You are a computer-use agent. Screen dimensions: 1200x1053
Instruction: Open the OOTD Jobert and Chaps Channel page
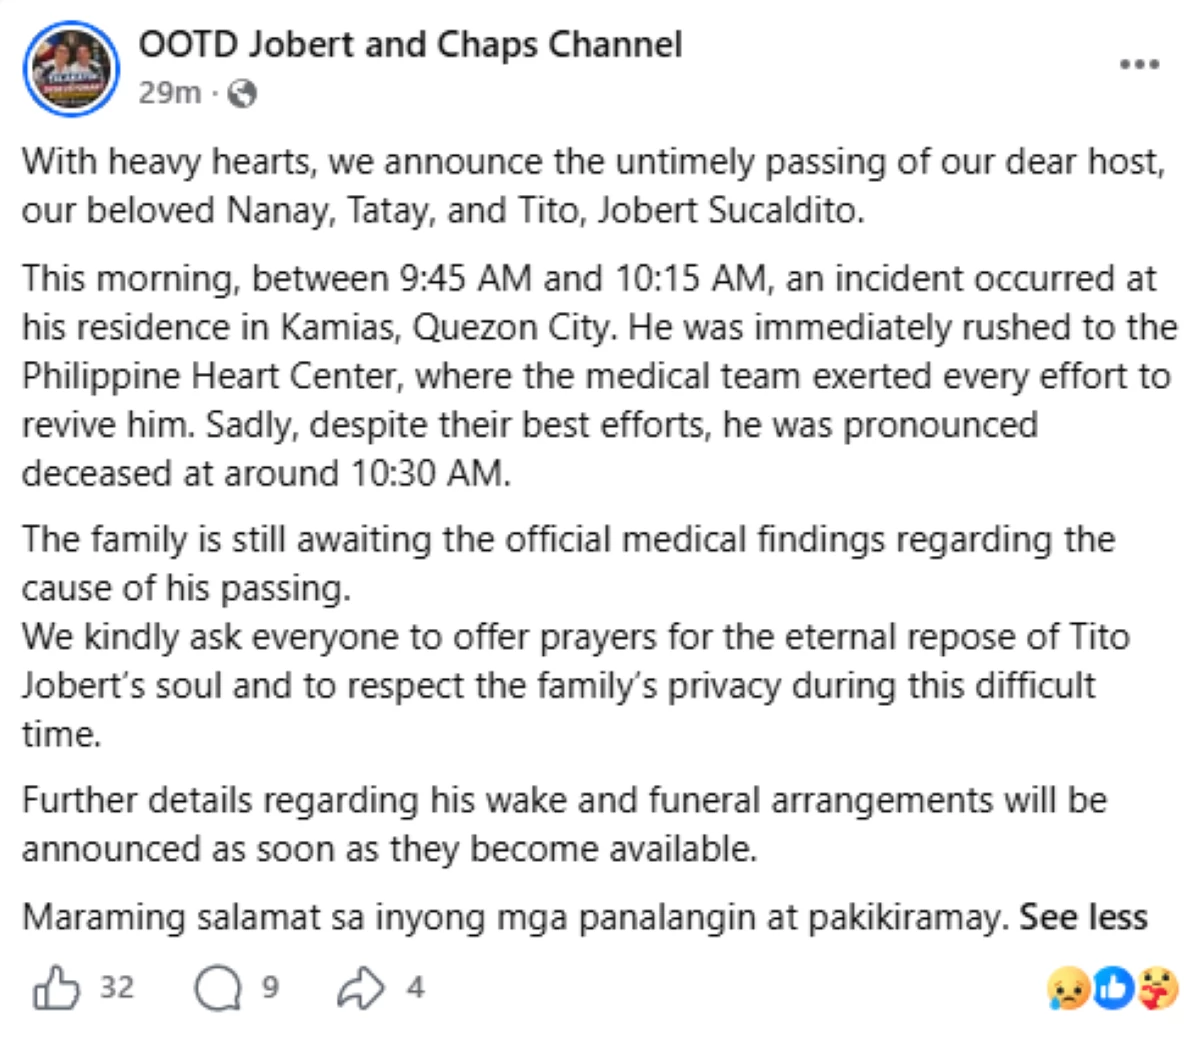410,44
